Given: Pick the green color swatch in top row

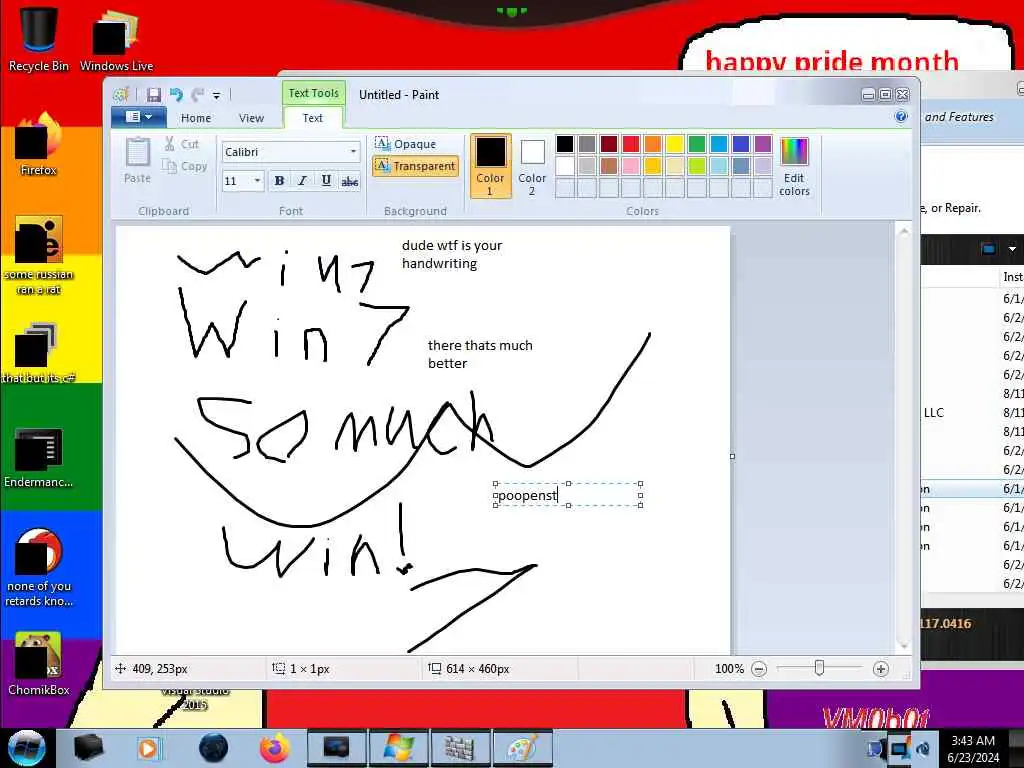Looking at the screenshot, I should [697, 144].
